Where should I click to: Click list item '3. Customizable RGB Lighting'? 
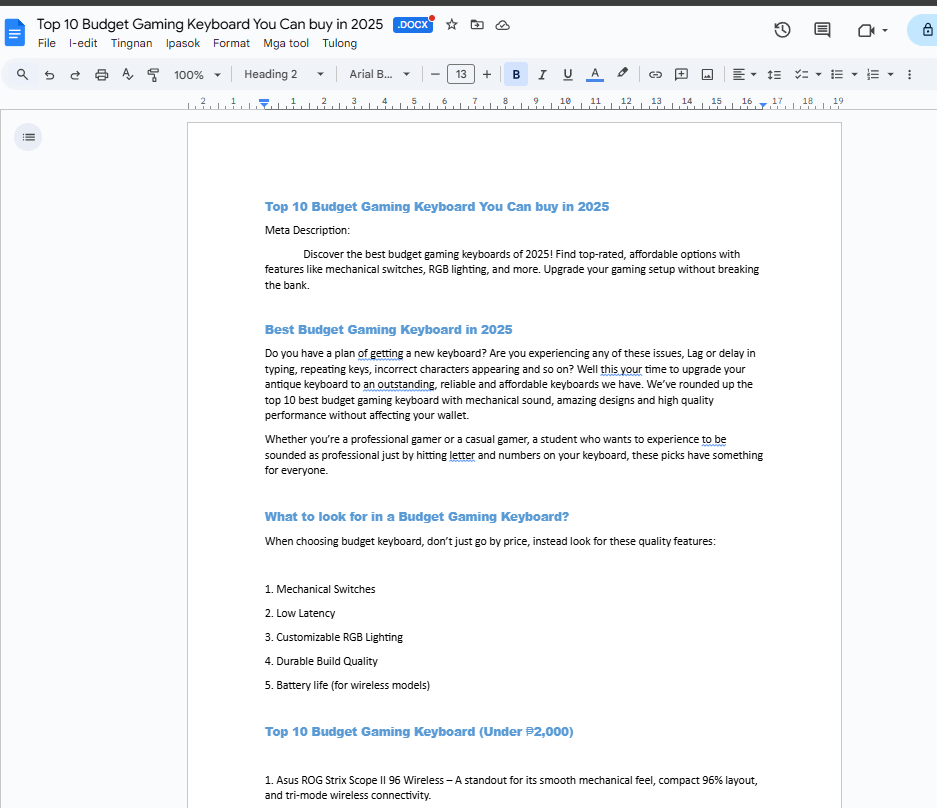pyautogui.click(x=333, y=637)
